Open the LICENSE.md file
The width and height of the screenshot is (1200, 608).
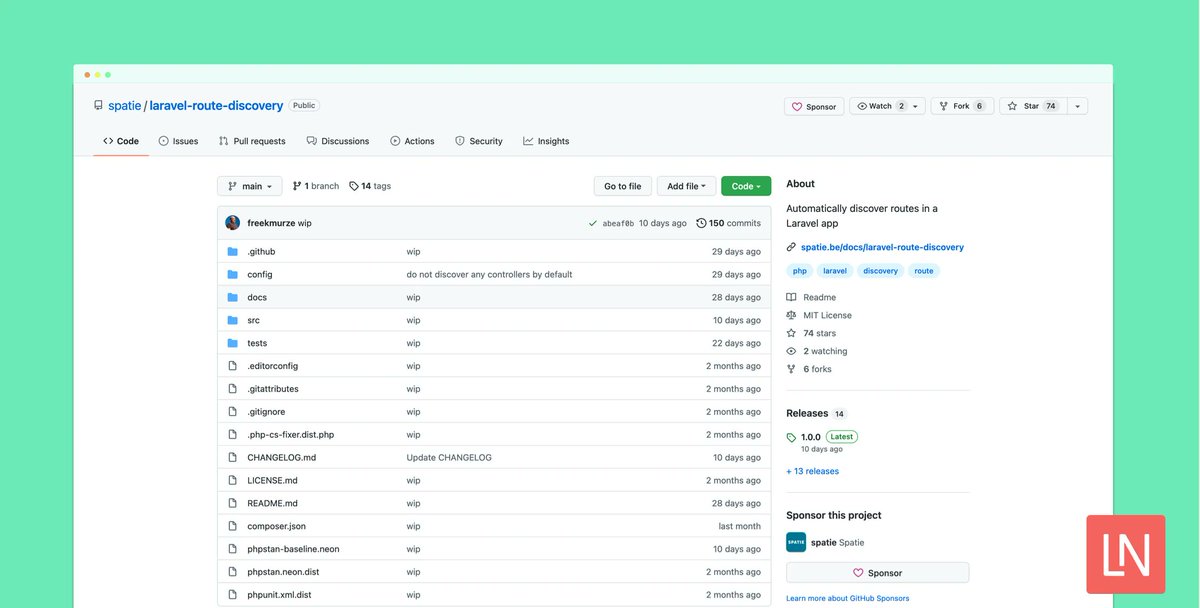coord(272,480)
